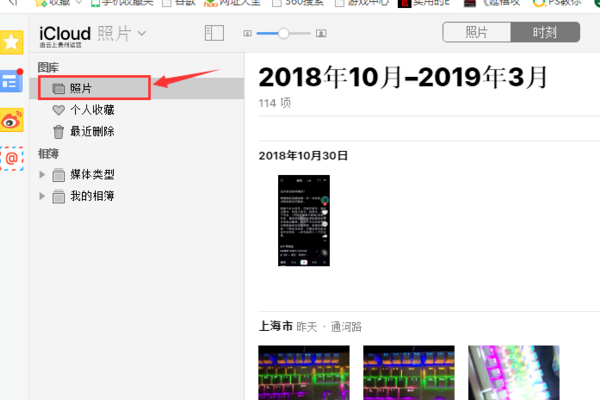Open the blue news feed sidebar icon

click(x=11, y=81)
